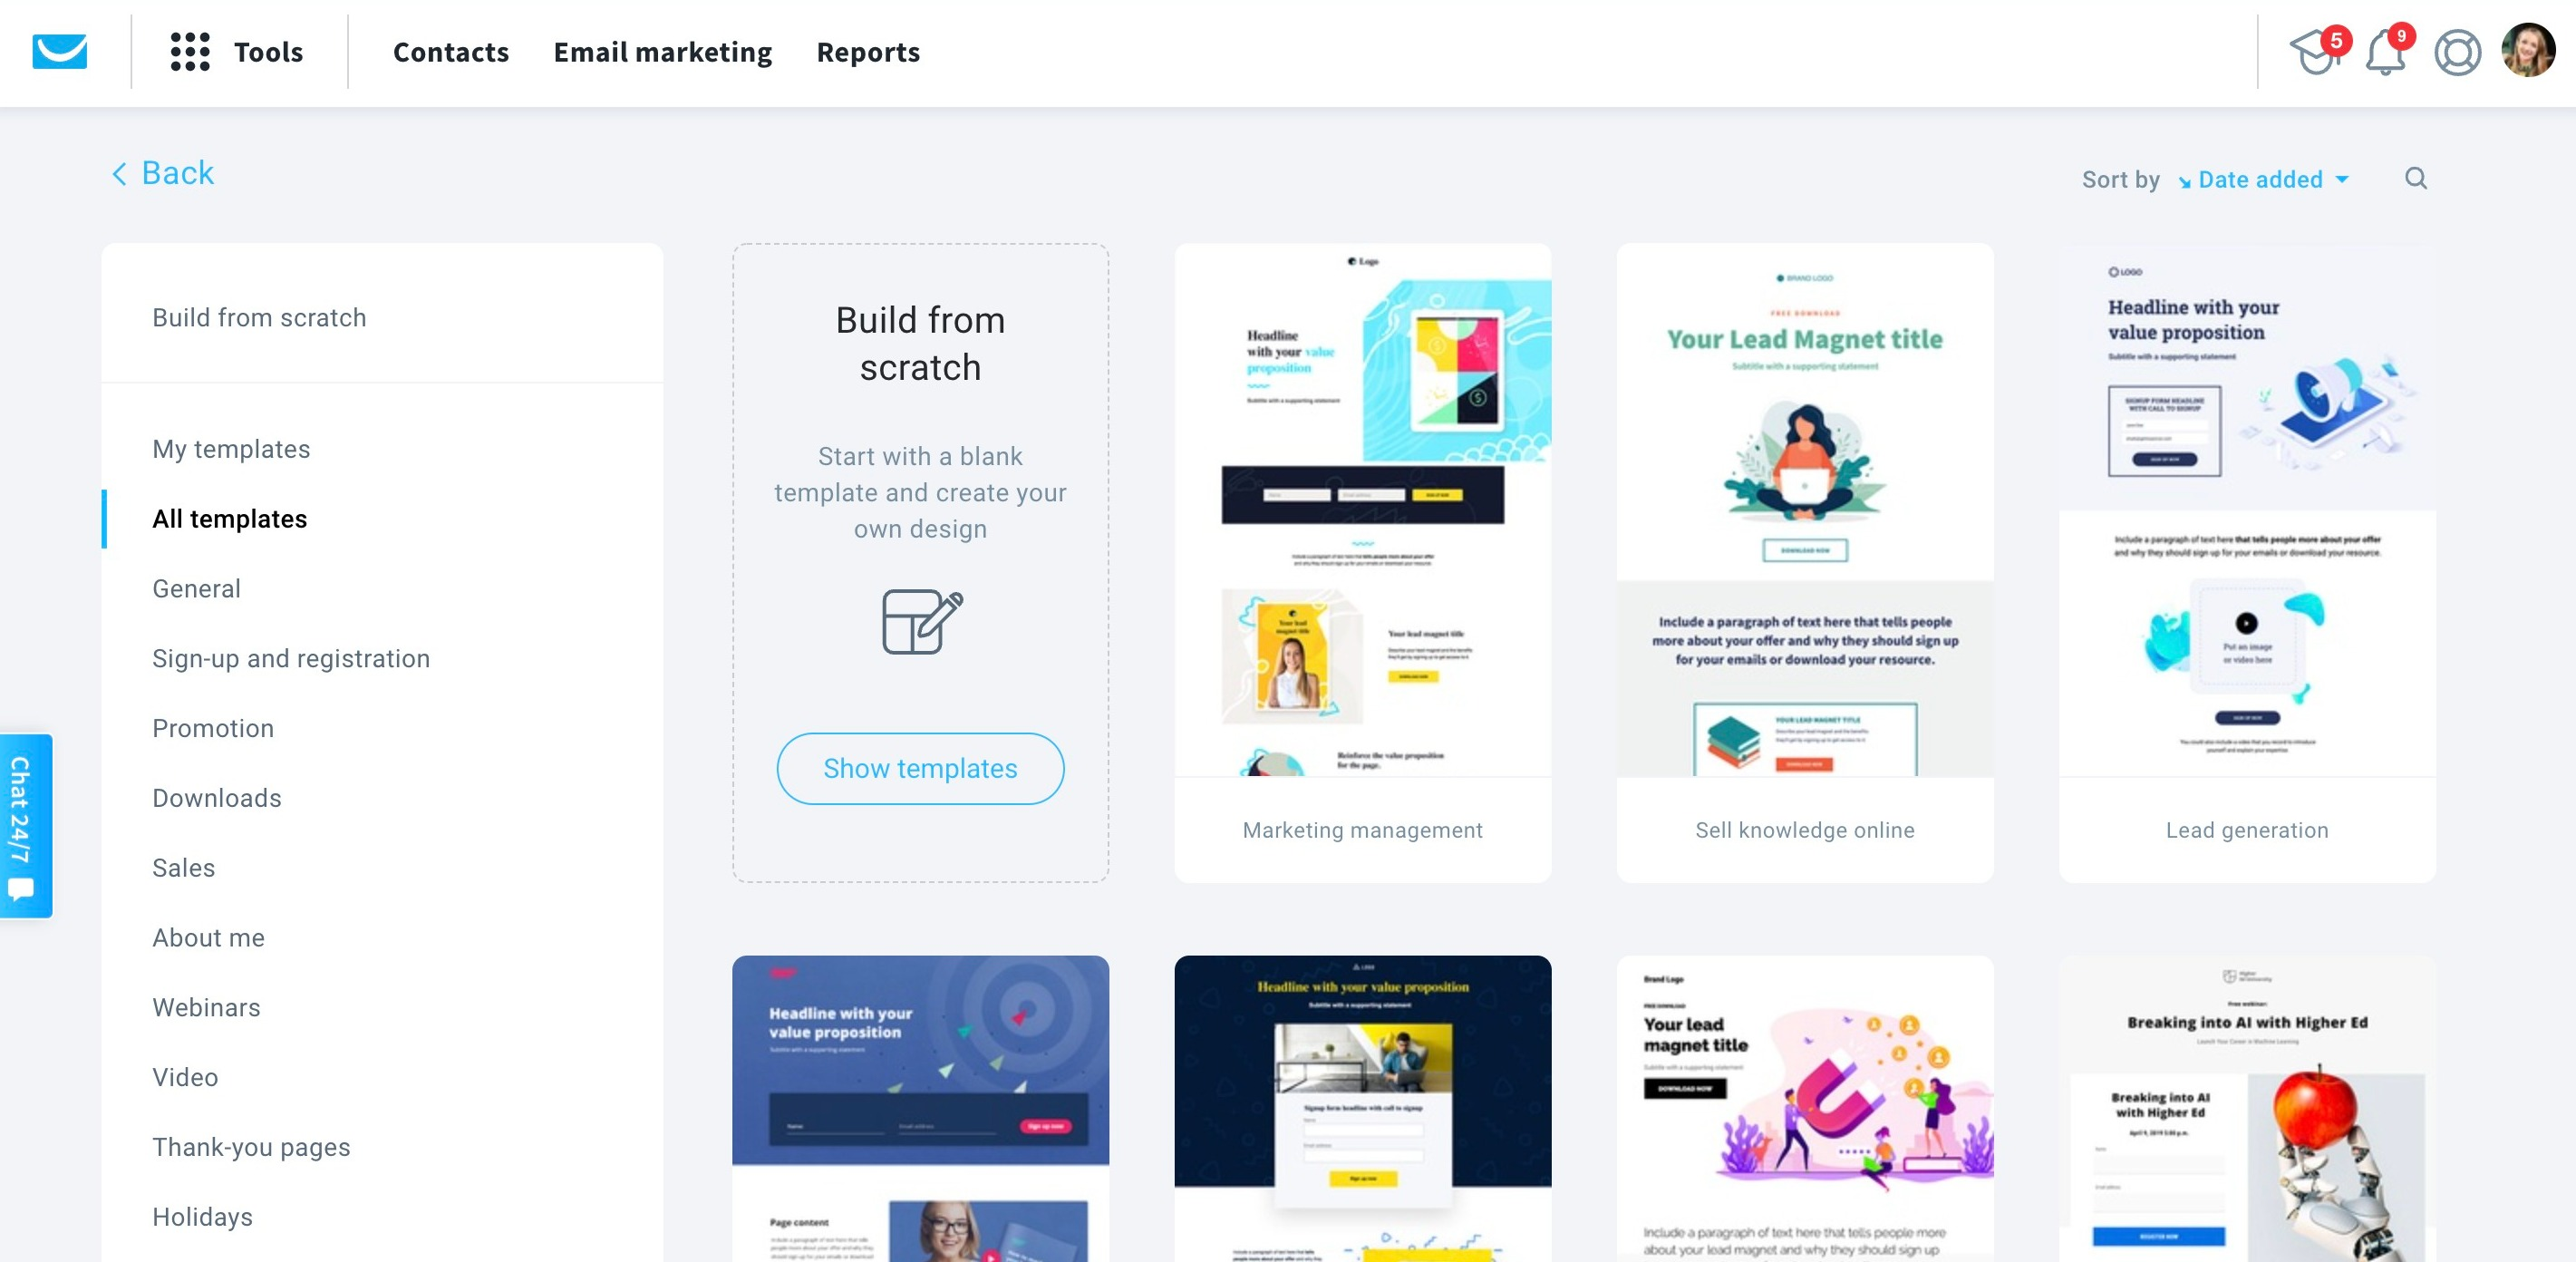Viewport: 2576px width, 1262px height.
Task: Click the search icon in top right
Action: pyautogui.click(x=2415, y=180)
